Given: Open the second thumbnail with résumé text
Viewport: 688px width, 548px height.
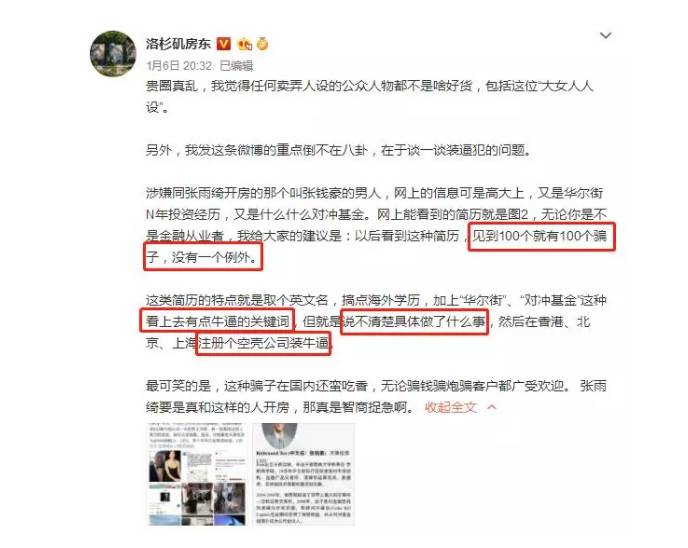Looking at the screenshot, I should 304,474.
